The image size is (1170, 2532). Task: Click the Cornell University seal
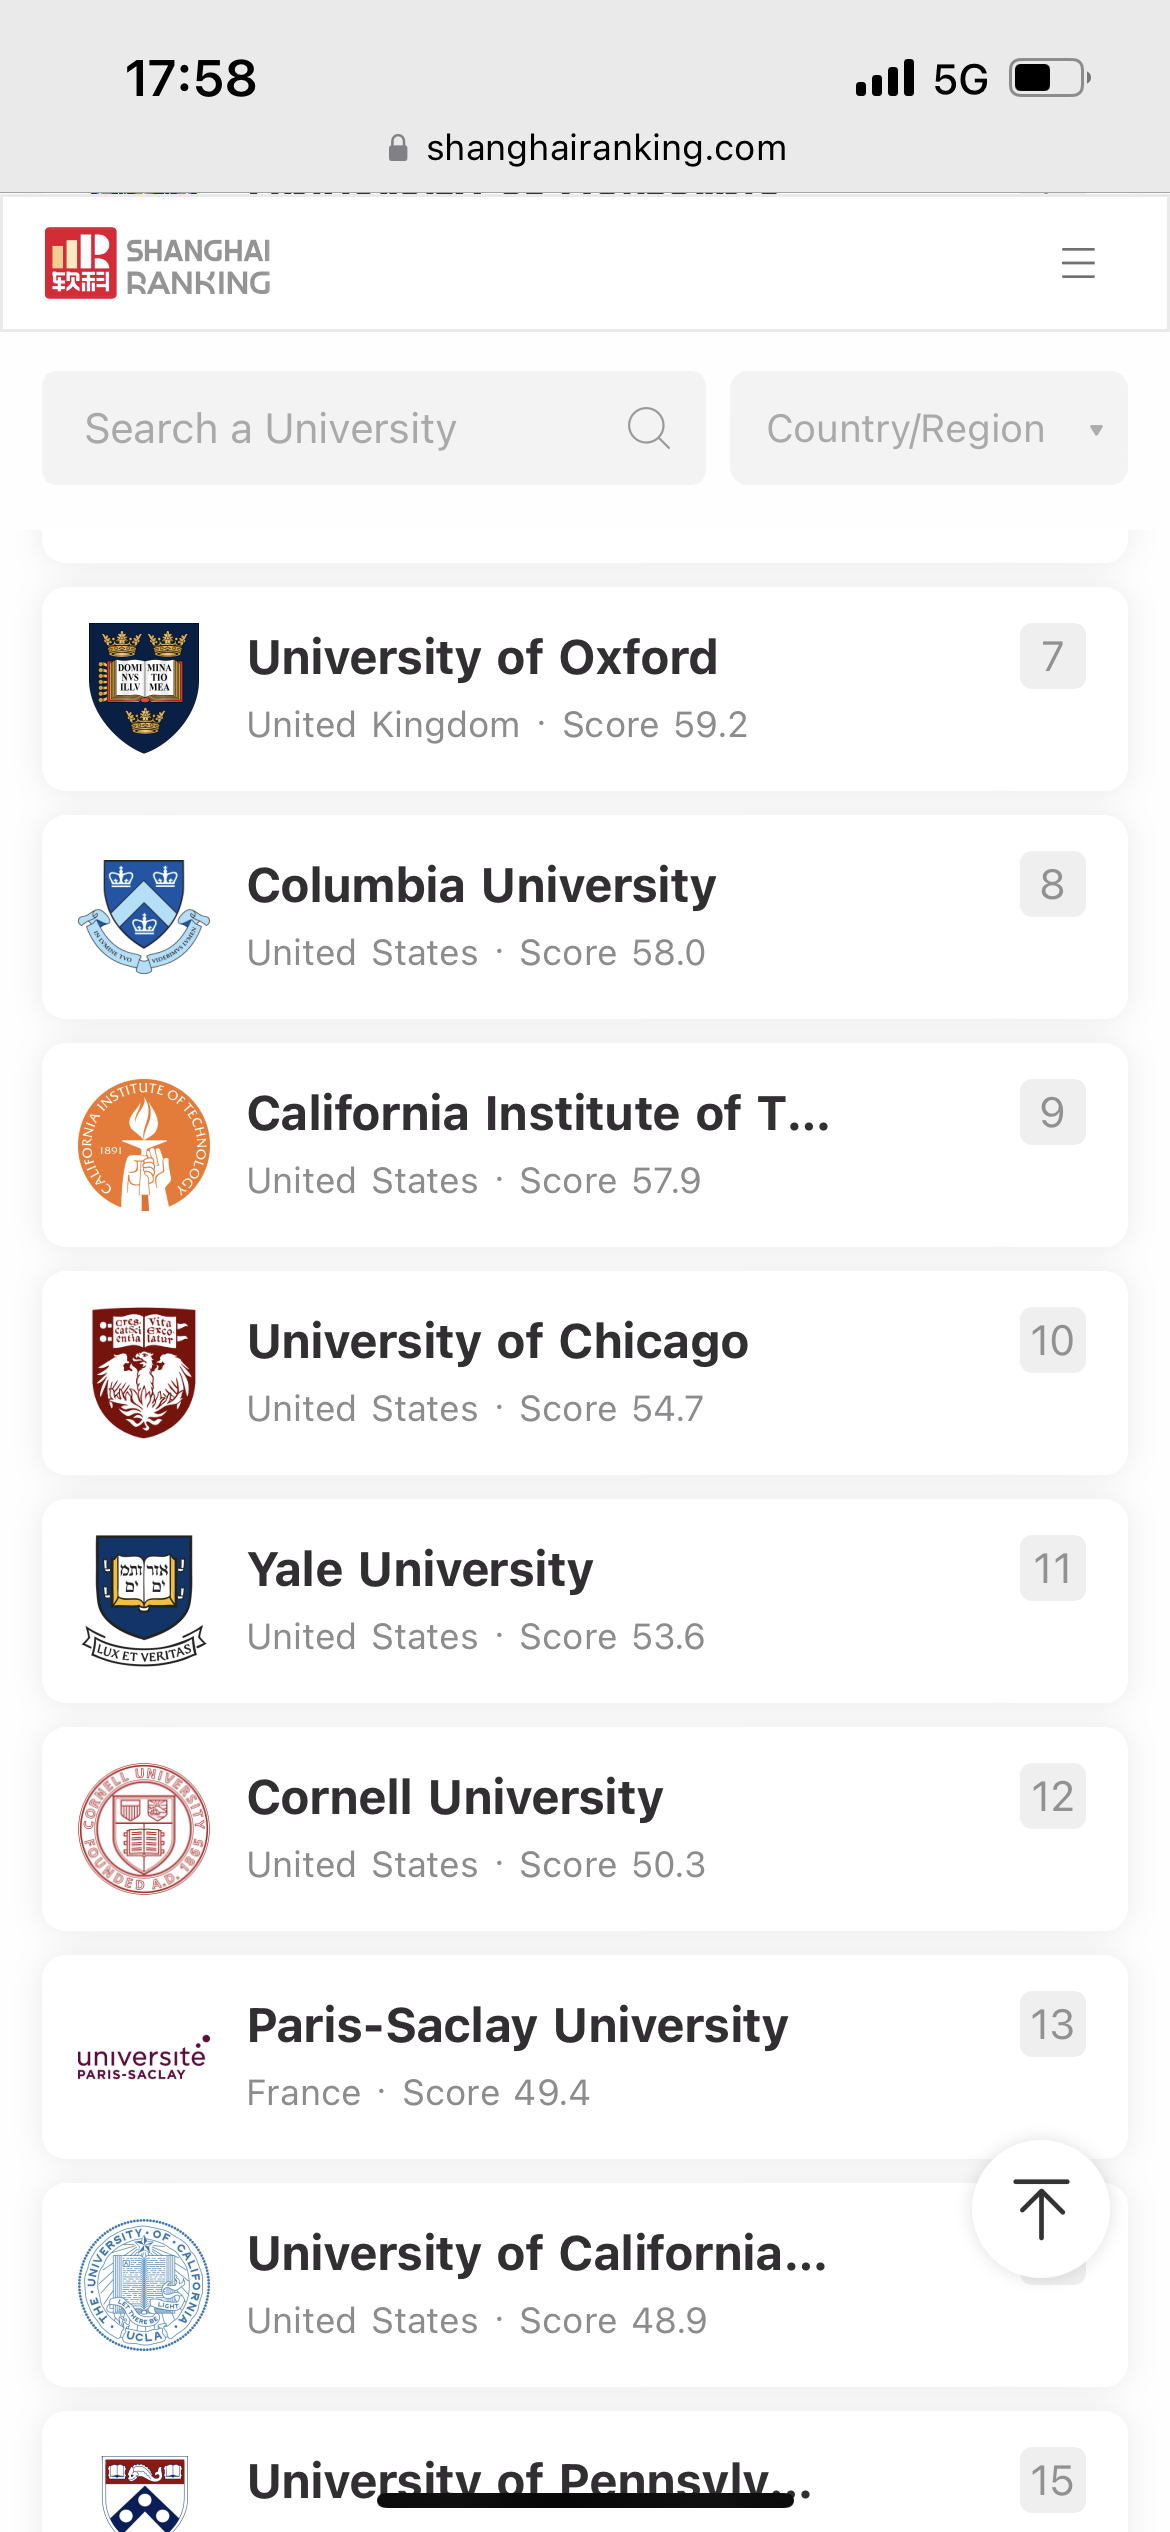pyautogui.click(x=144, y=1828)
